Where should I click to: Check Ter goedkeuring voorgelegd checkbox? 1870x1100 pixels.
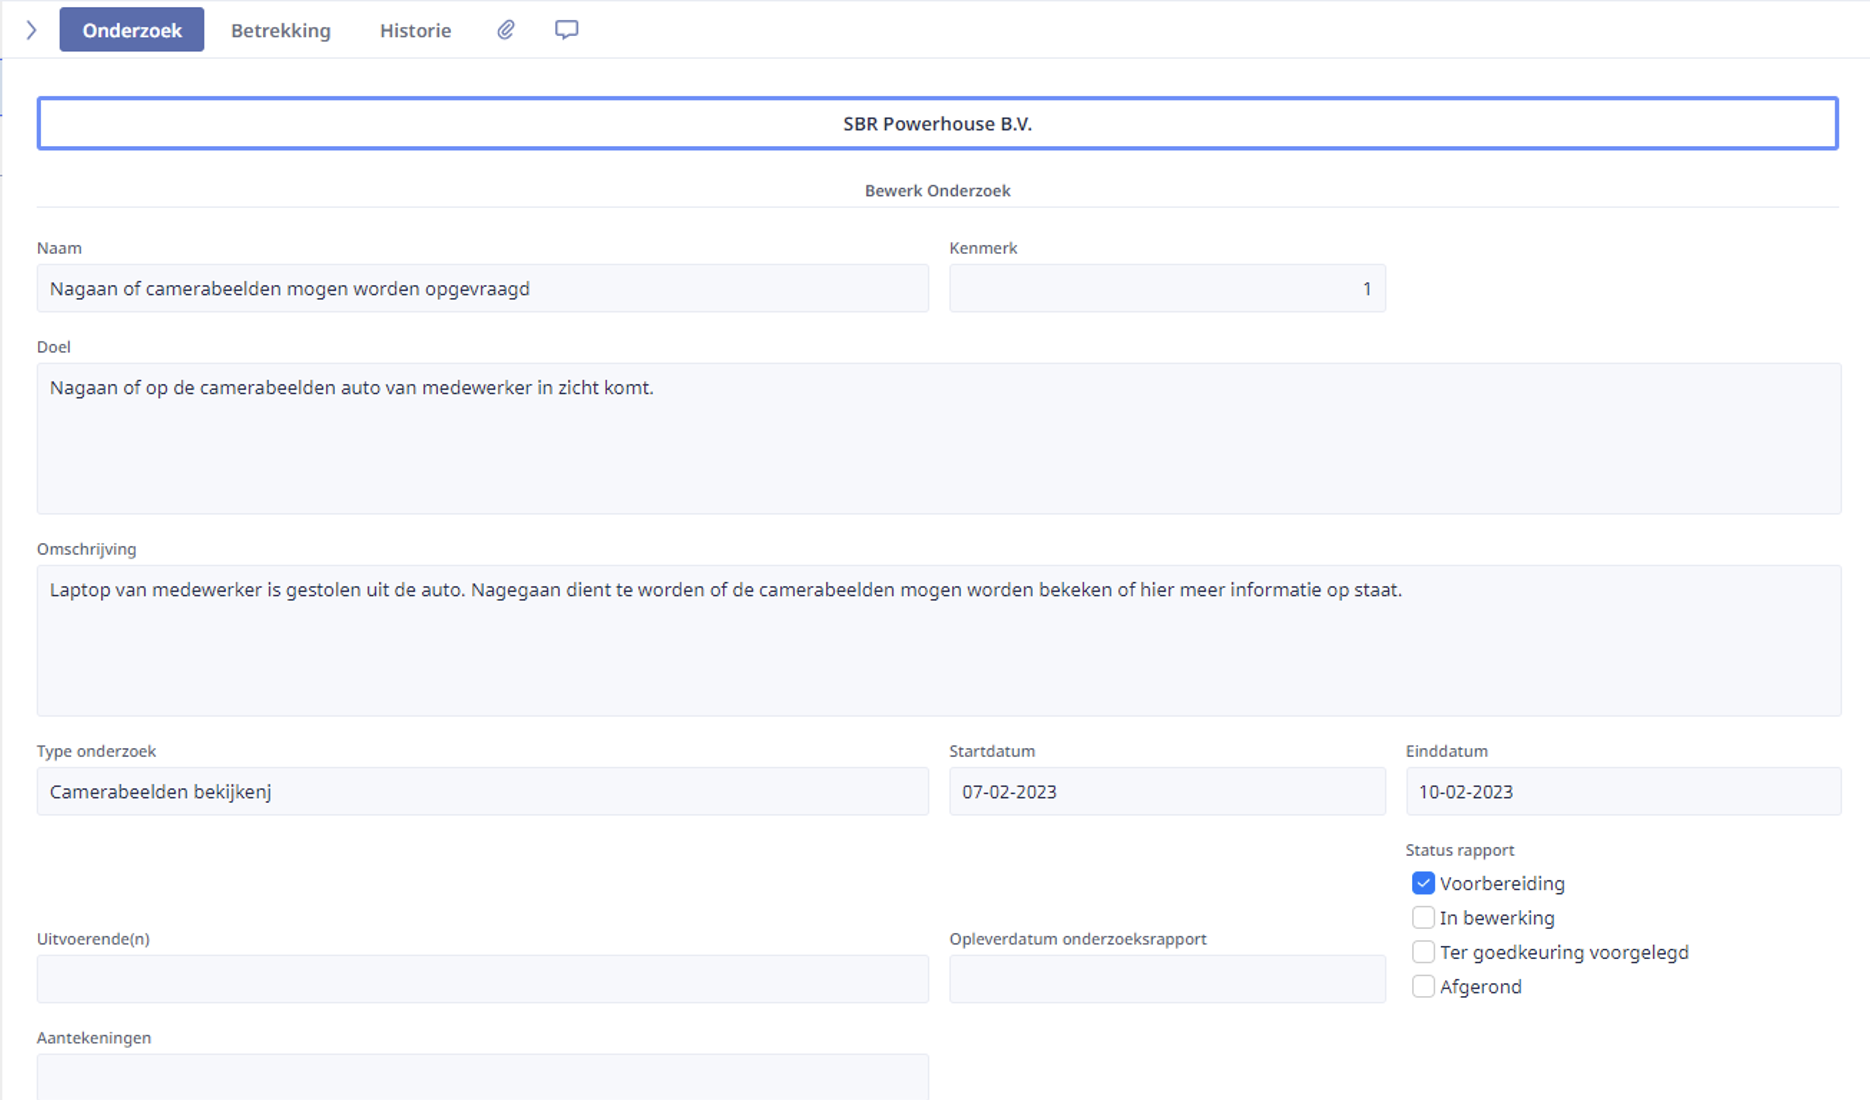[x=1423, y=952]
